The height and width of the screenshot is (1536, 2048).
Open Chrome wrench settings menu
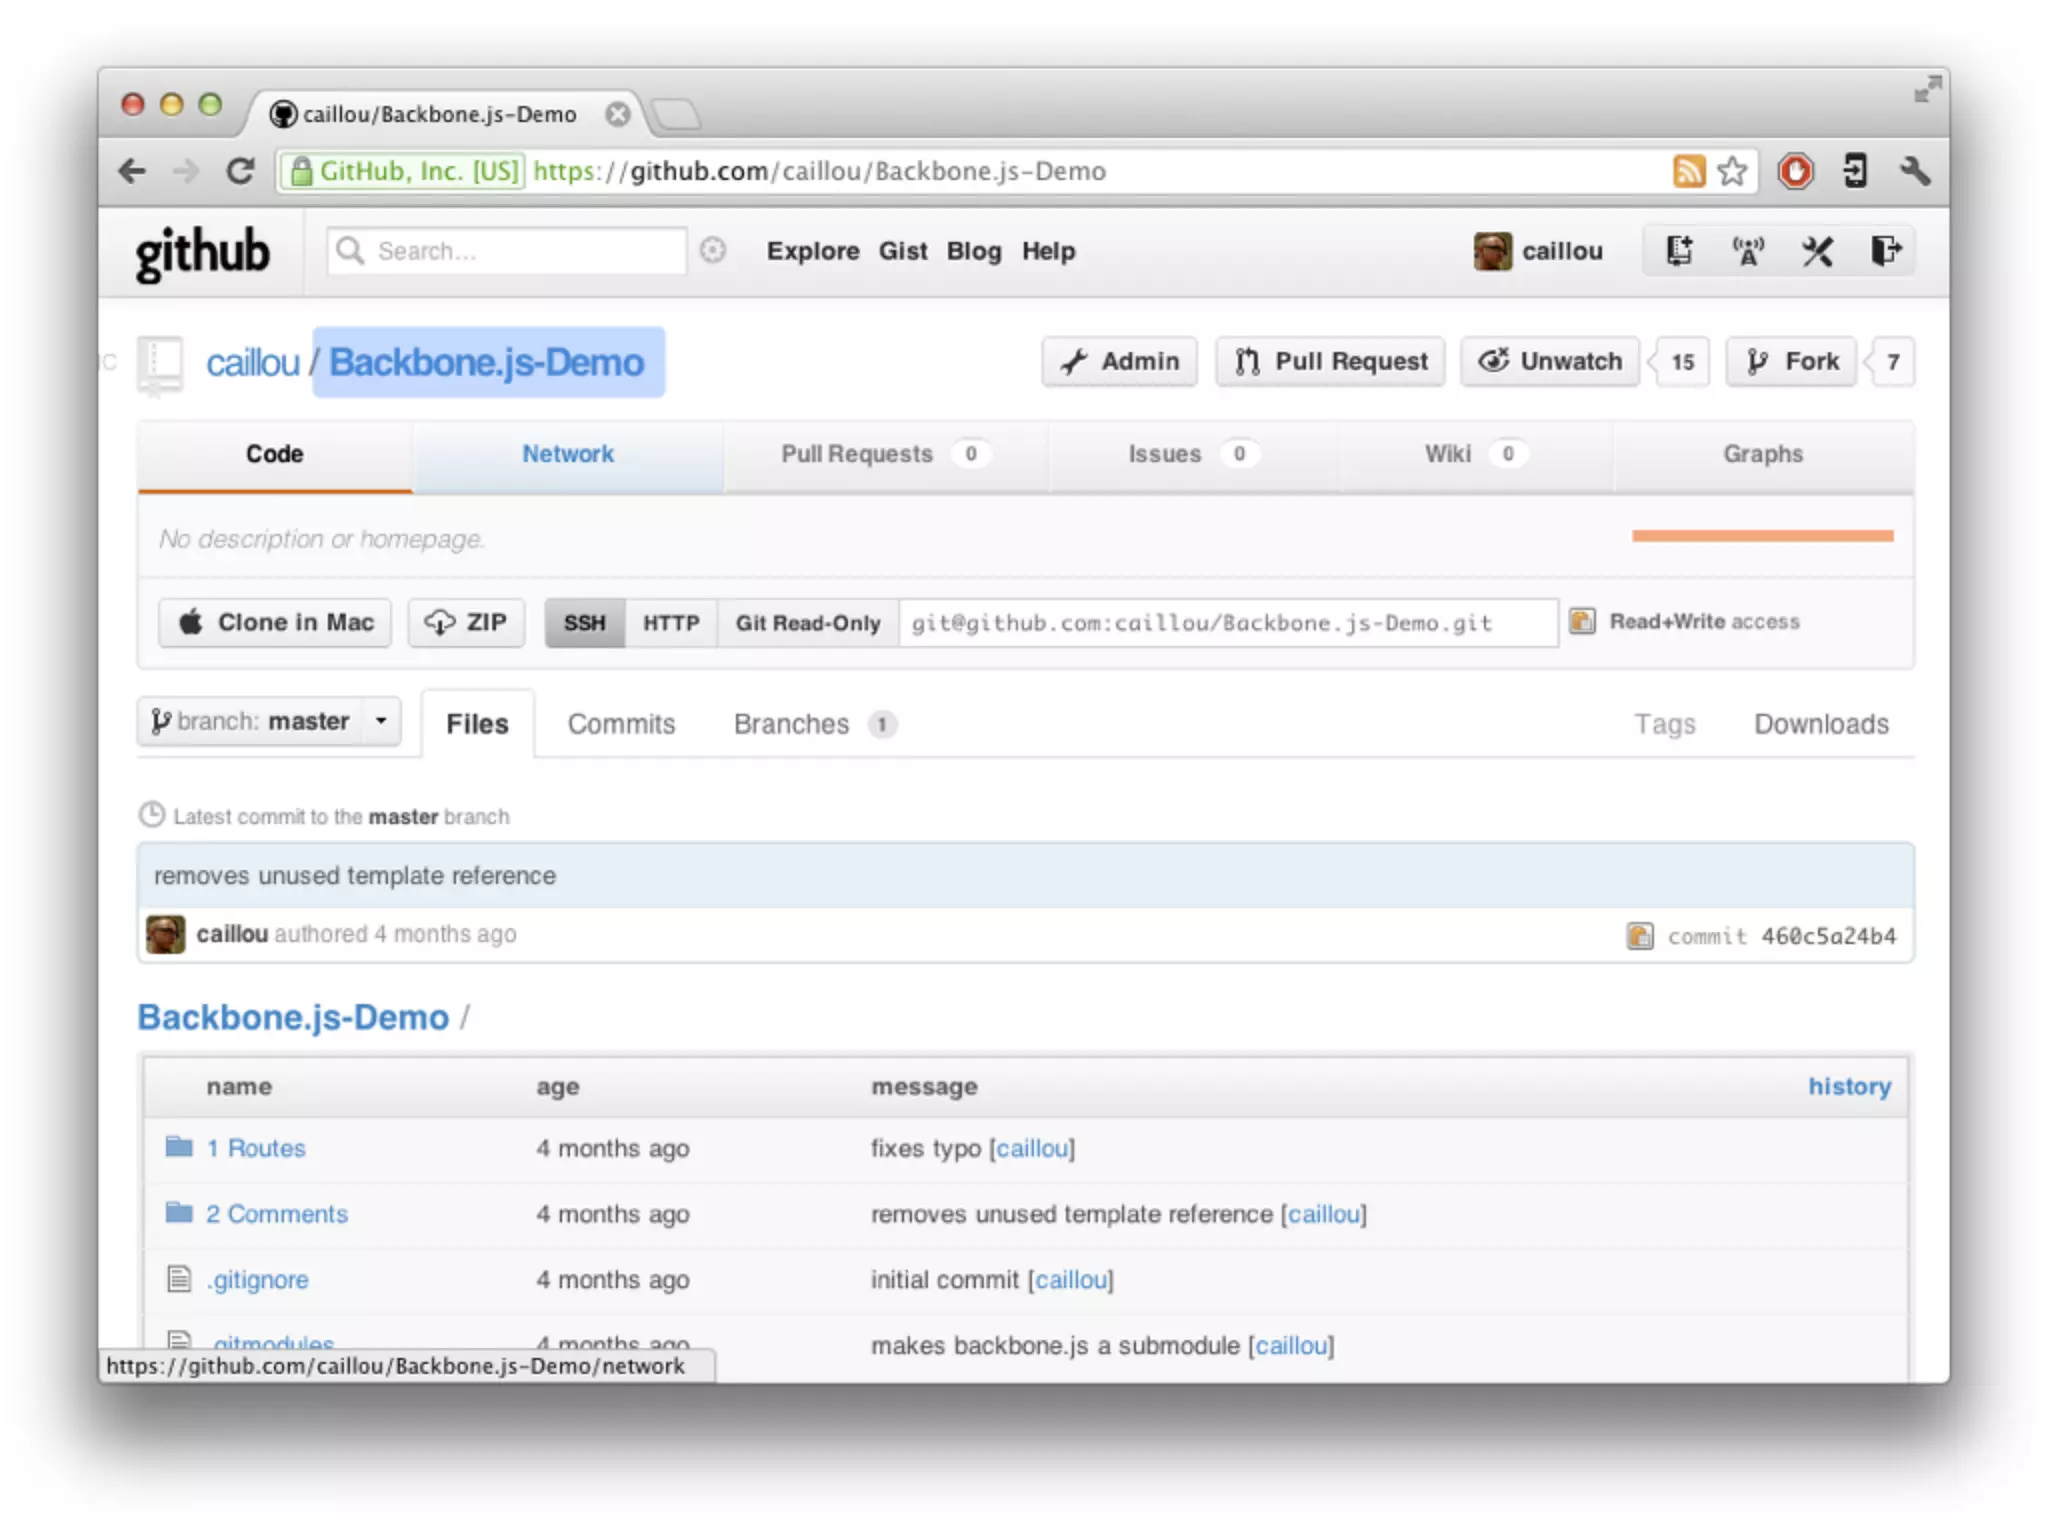pos(1914,171)
